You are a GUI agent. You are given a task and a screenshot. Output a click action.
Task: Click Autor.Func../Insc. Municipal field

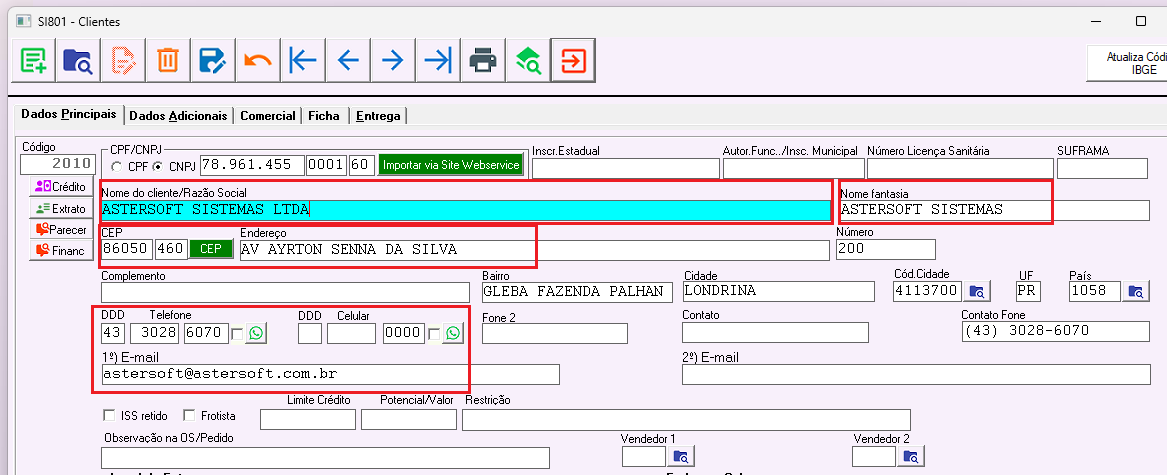[793, 168]
